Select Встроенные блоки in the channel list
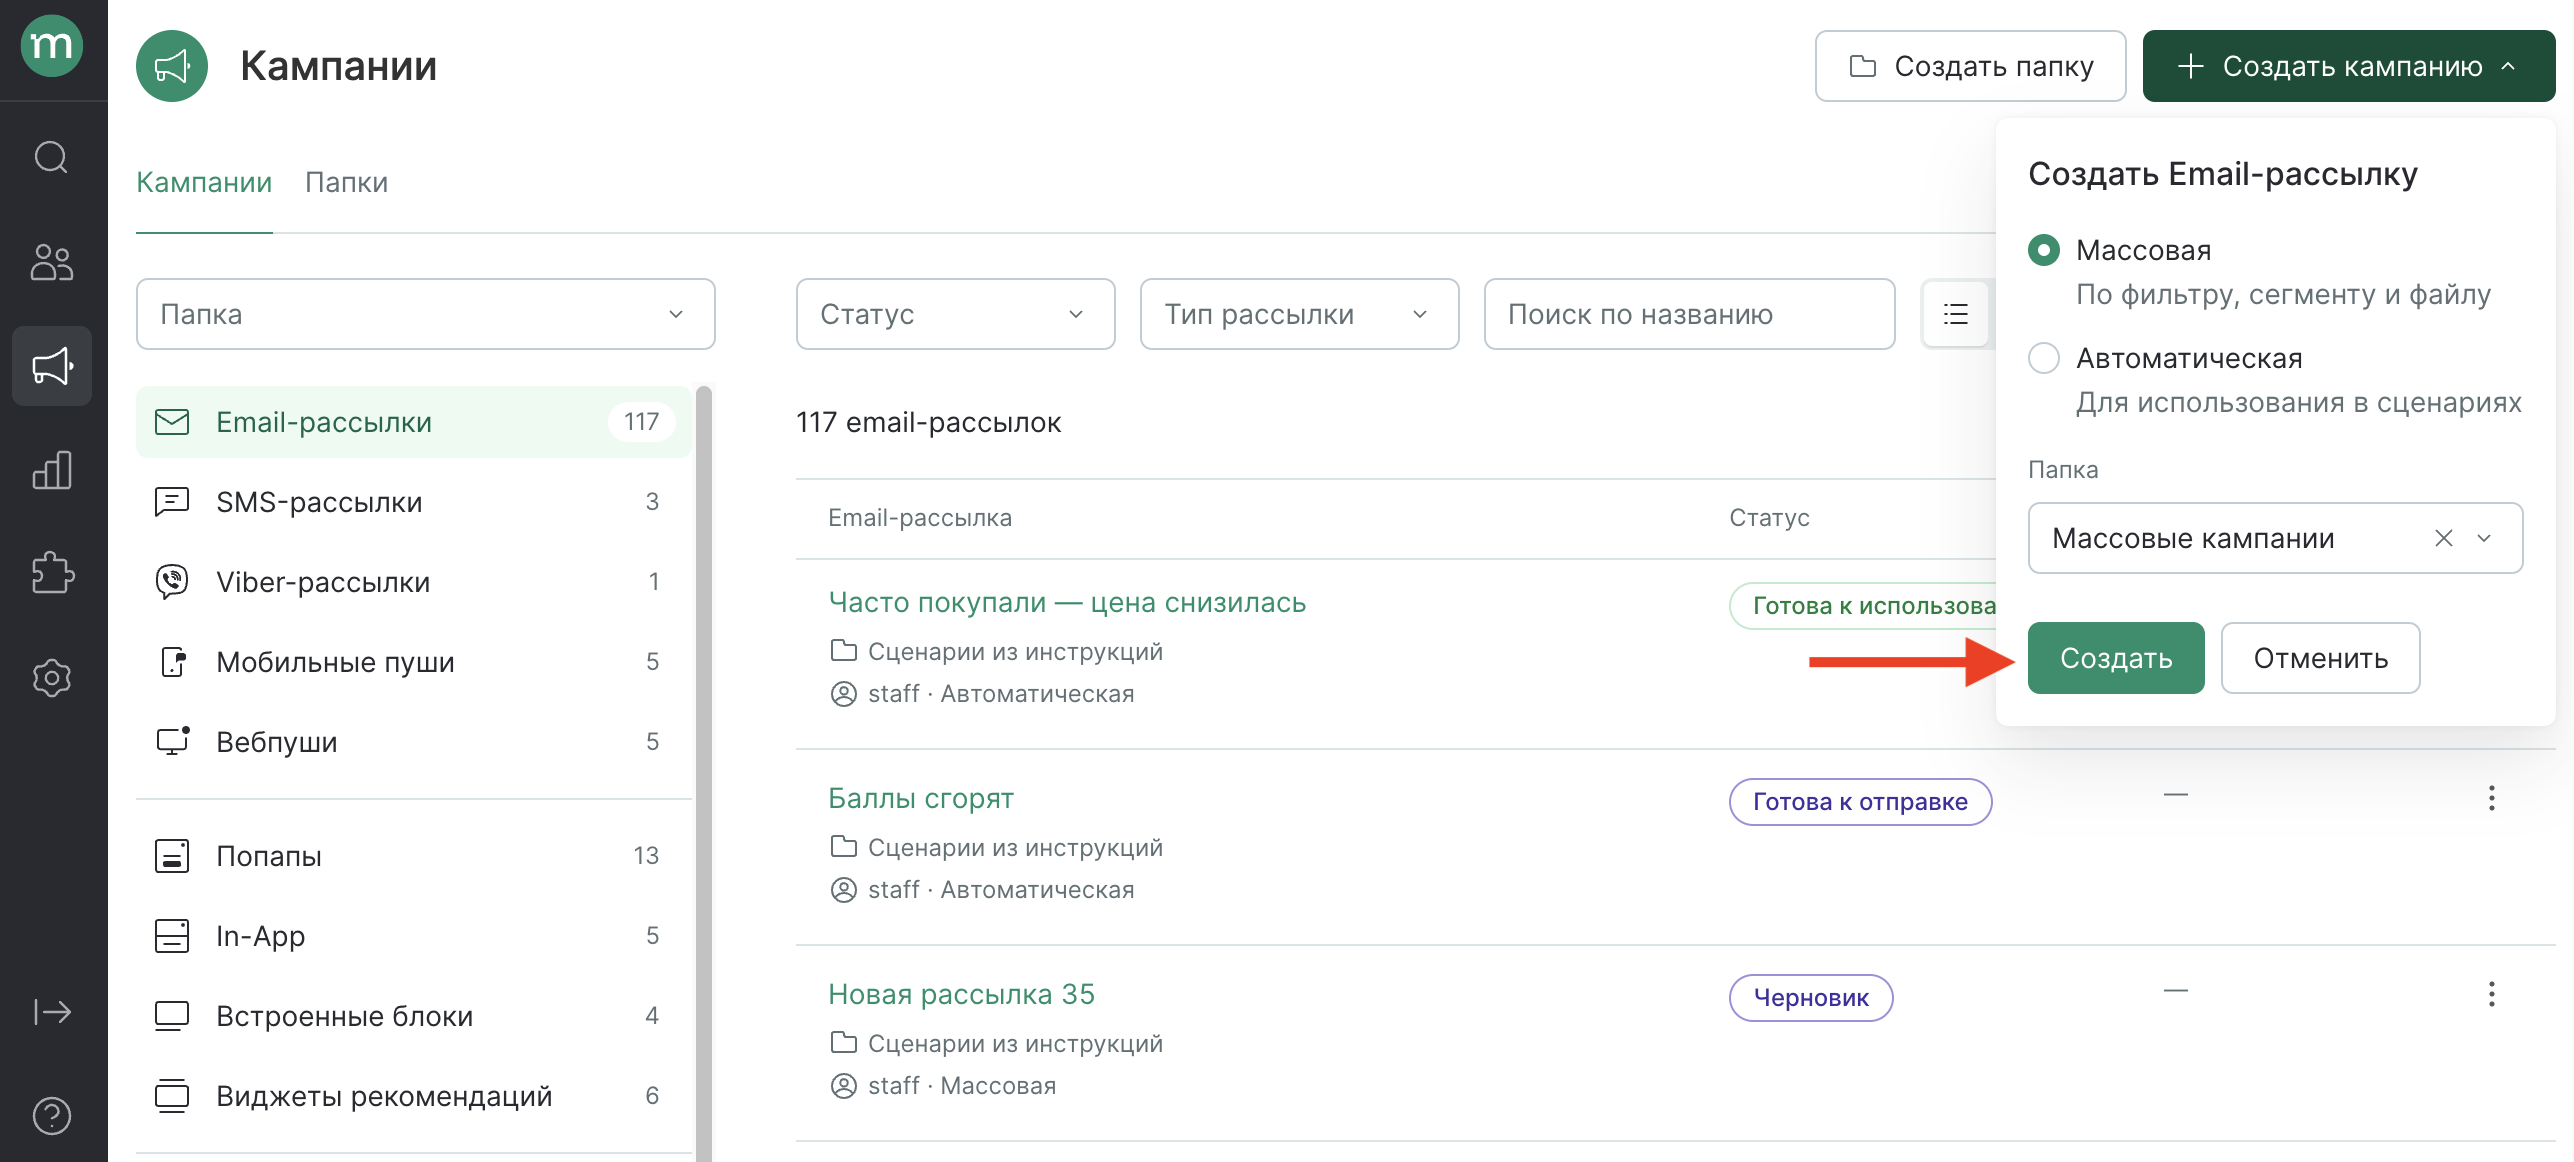The width and height of the screenshot is (2574, 1162). click(414, 1016)
